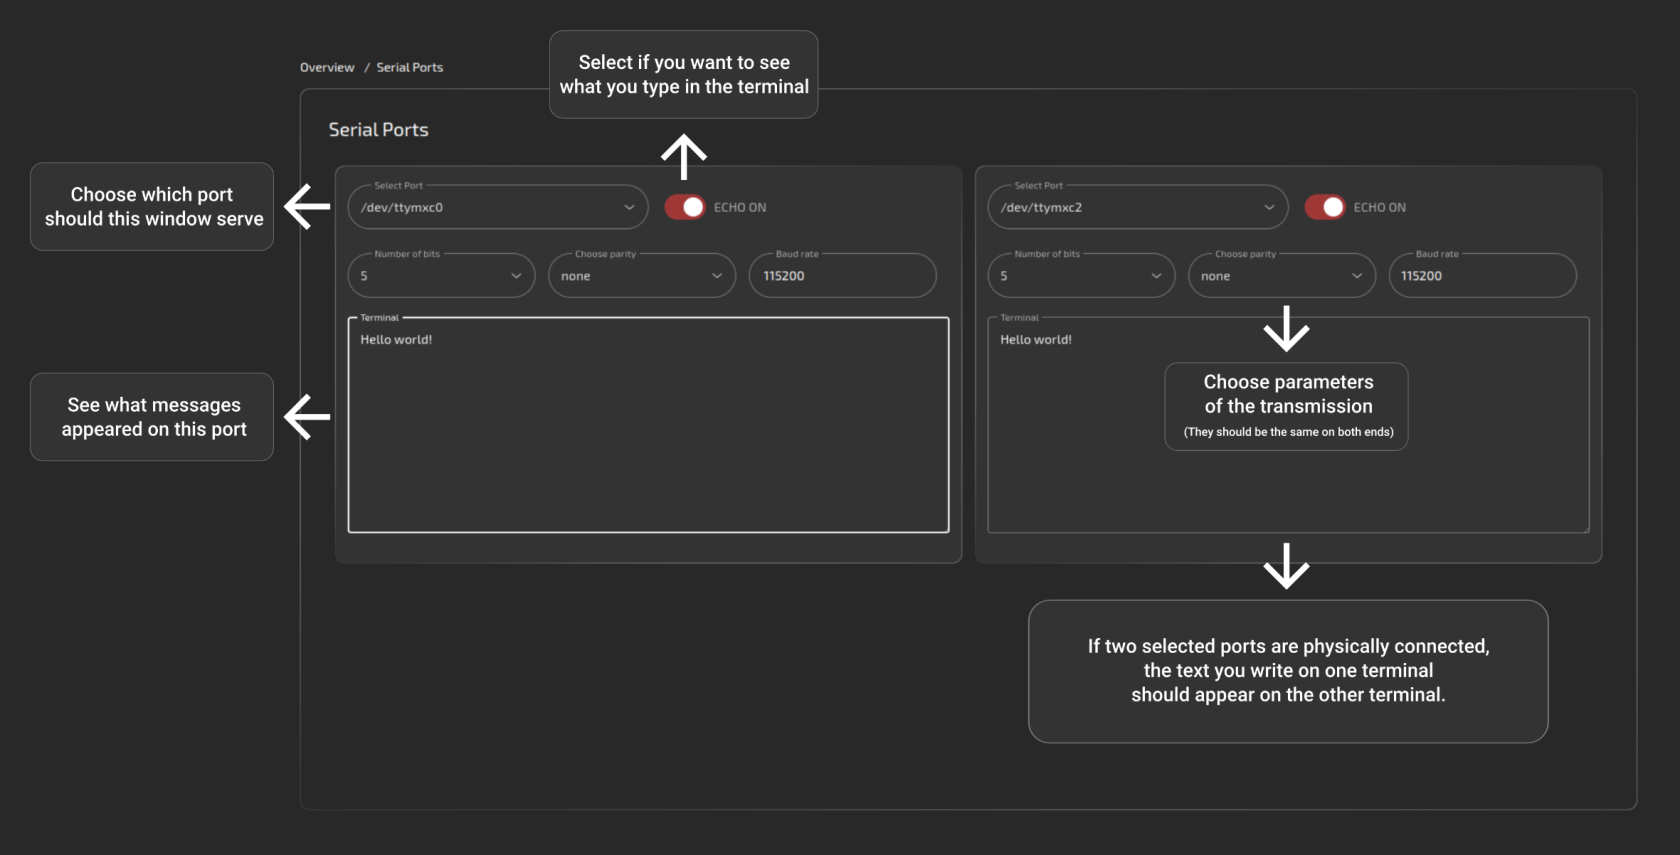Expand the right Choose parity dropdown

click(1281, 276)
